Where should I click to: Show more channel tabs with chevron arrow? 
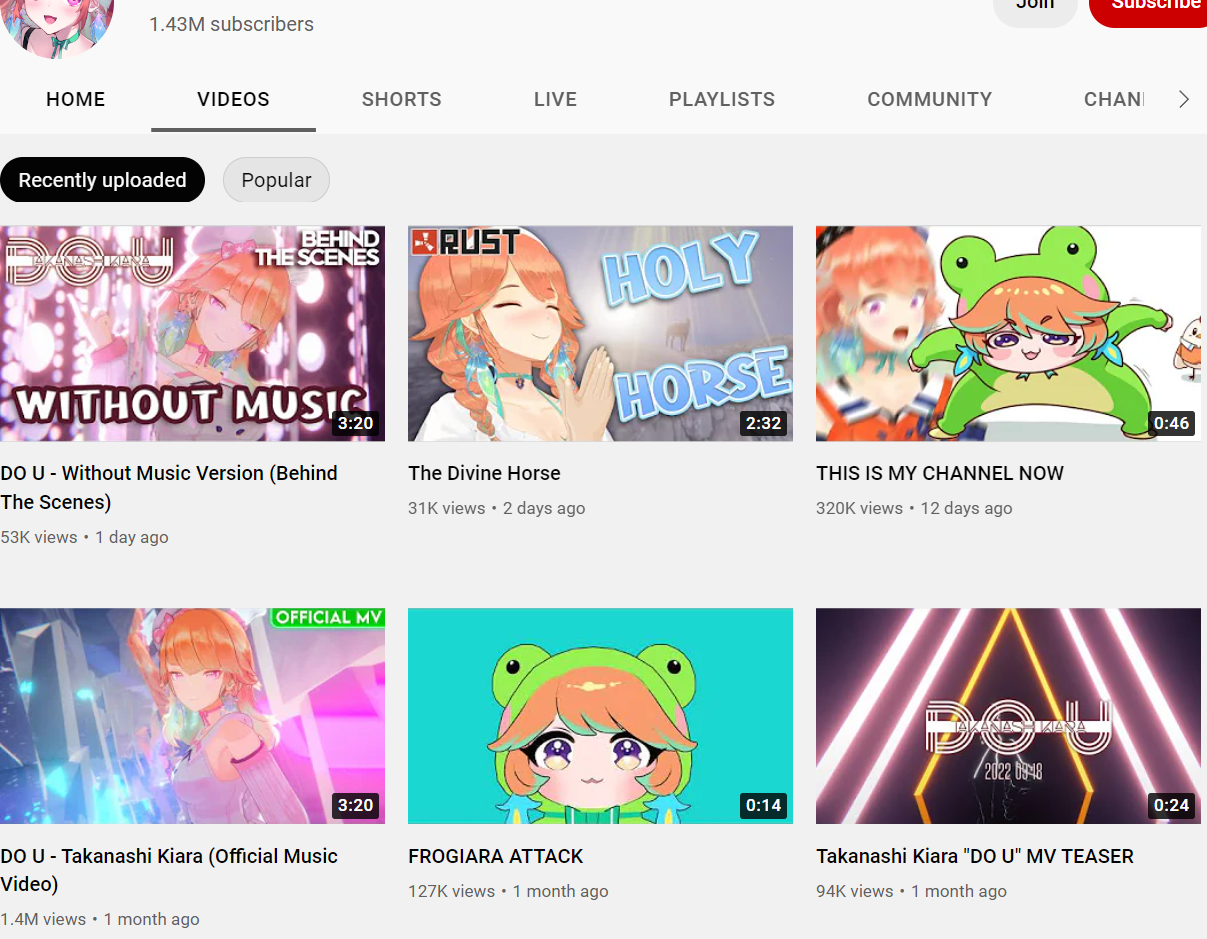click(x=1184, y=99)
